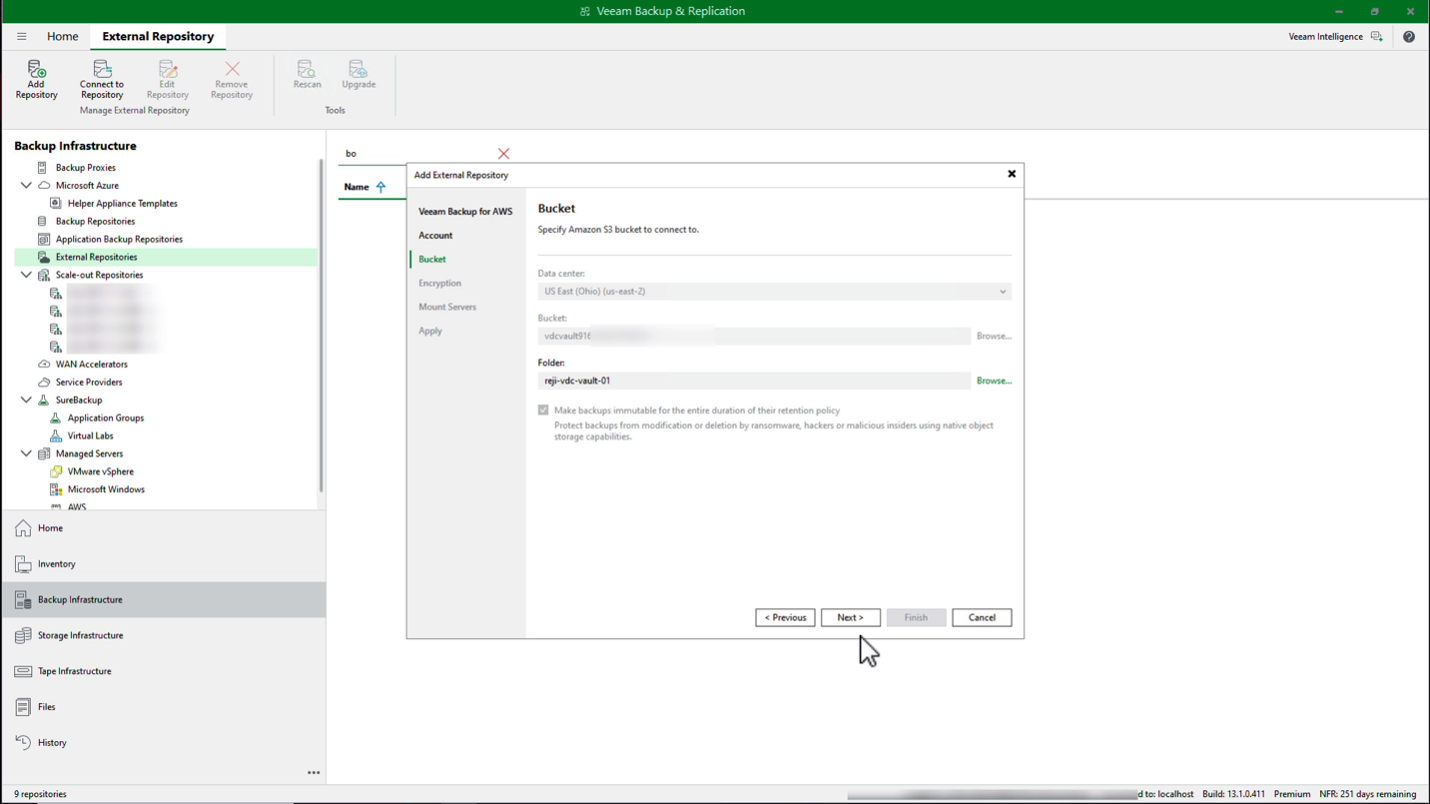This screenshot has height=804, width=1430.
Task: Click the Next button
Action: click(850, 618)
